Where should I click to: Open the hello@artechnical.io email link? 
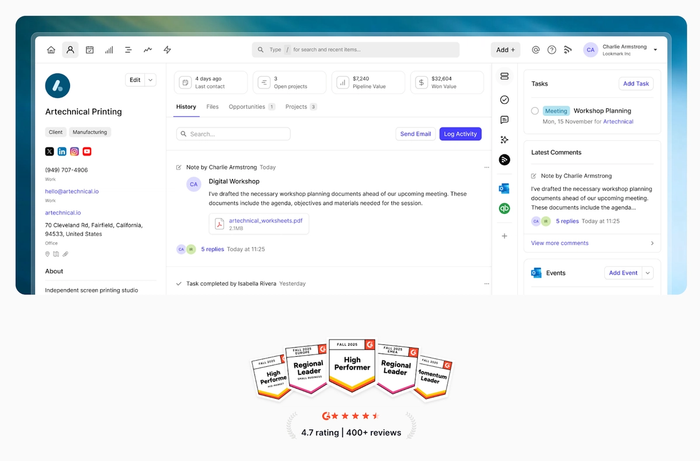pos(72,191)
